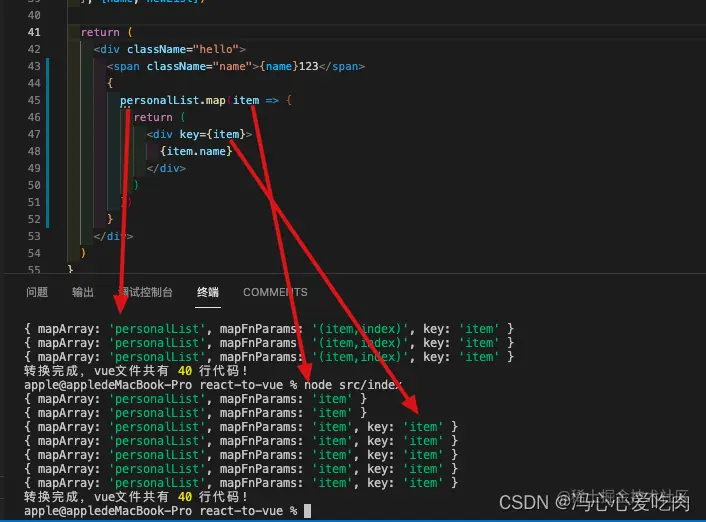Click line number 47 in gutter
This screenshot has width=706, height=522.
(34, 134)
